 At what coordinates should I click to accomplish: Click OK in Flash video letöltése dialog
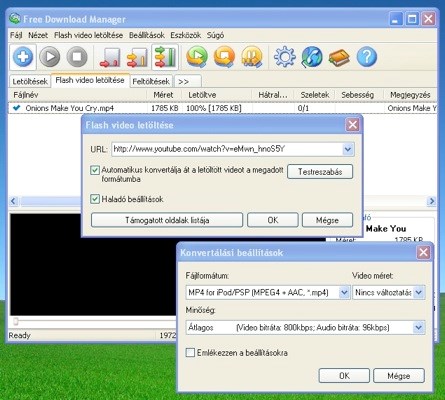[x=273, y=220]
